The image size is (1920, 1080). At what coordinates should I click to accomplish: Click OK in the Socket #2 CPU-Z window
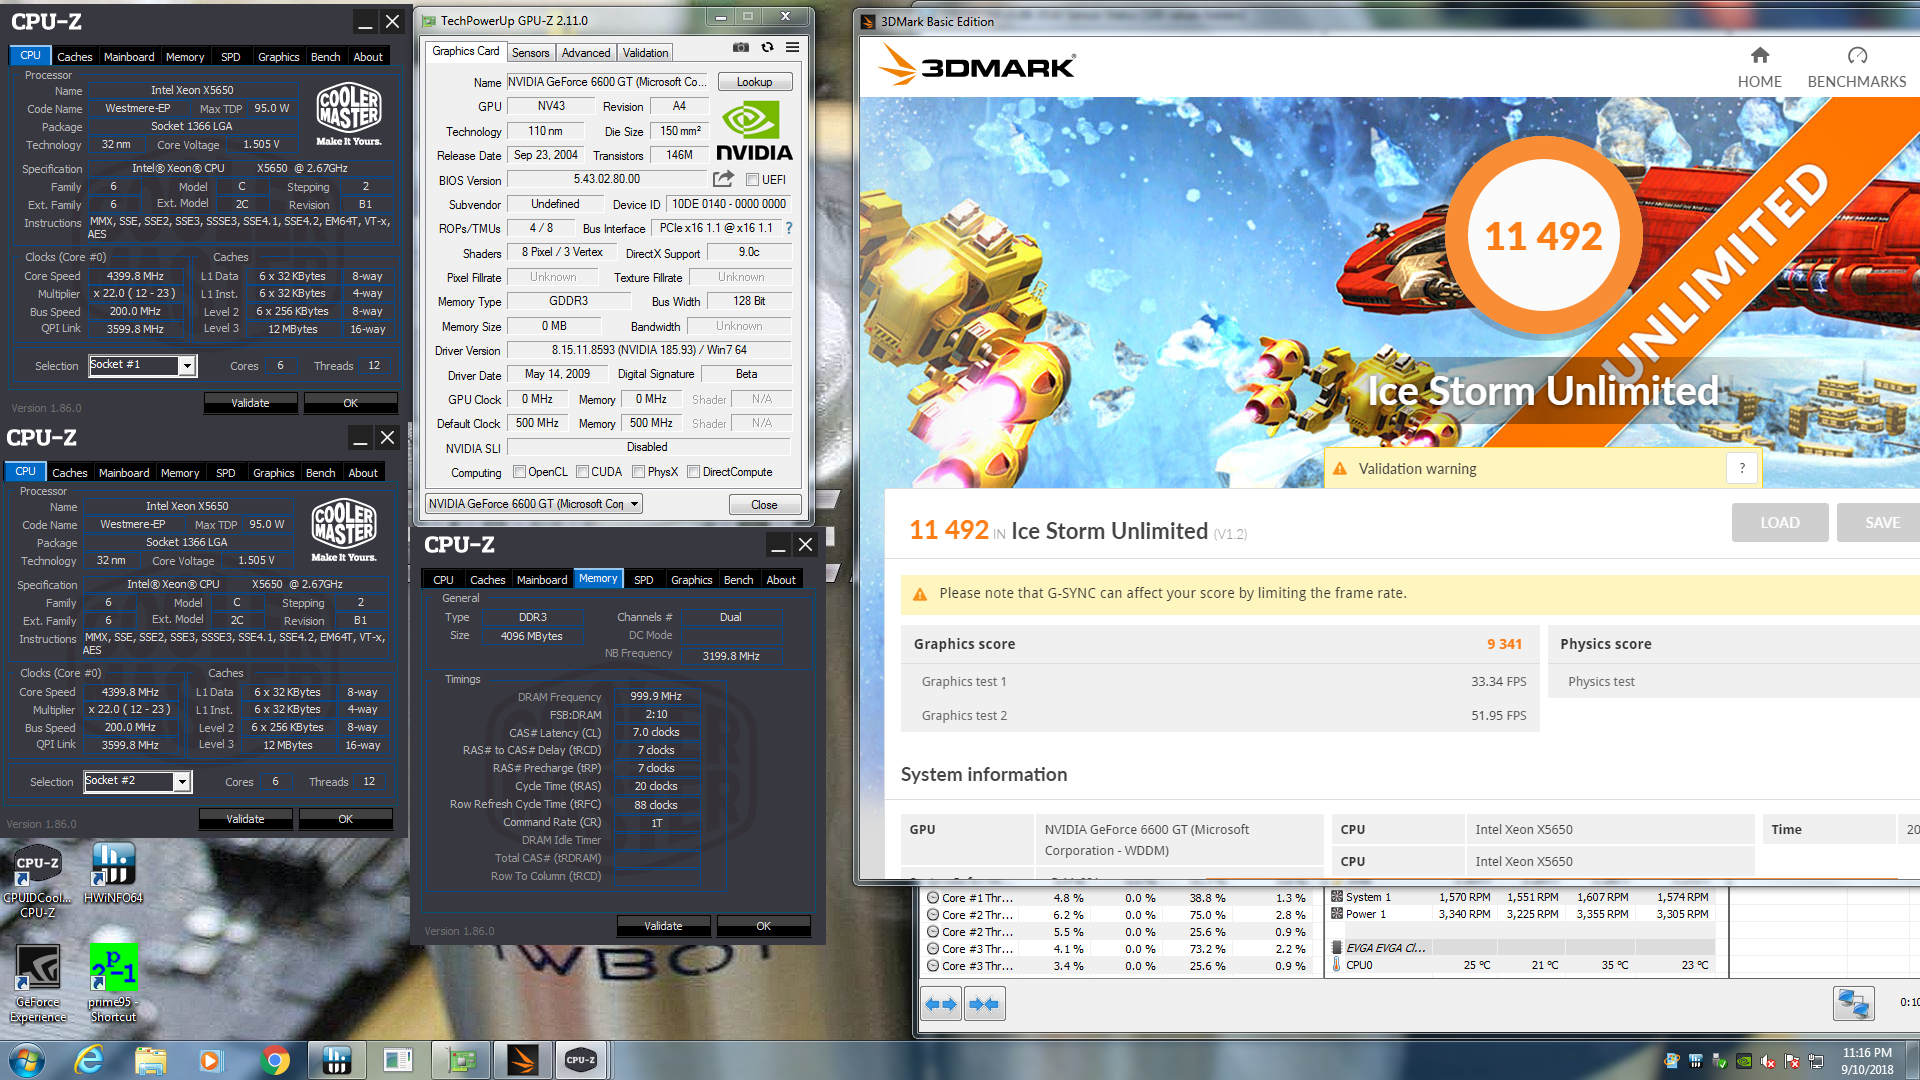coord(346,819)
